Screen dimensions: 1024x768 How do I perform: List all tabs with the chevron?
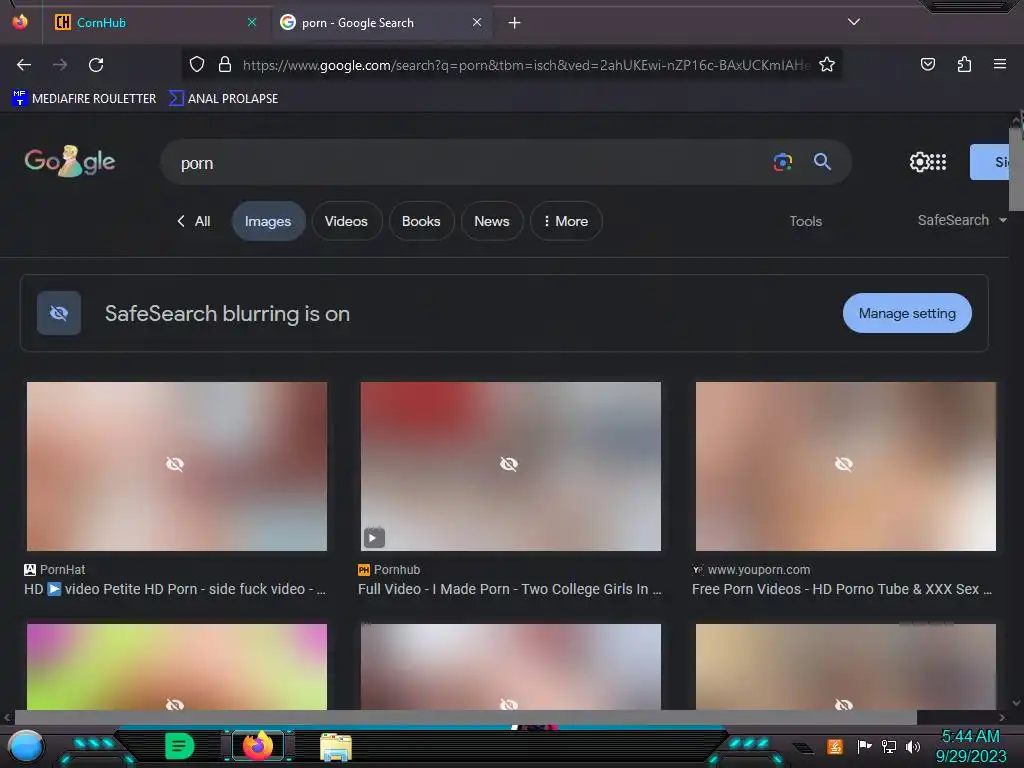[854, 22]
